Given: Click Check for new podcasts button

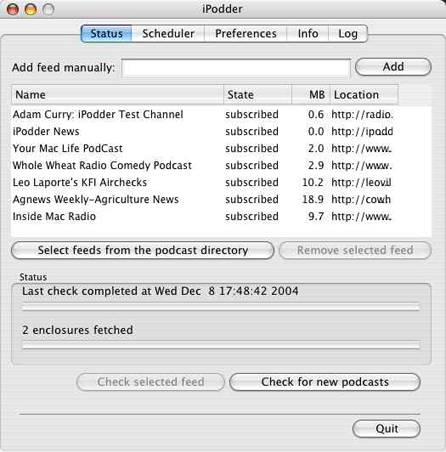Looking at the screenshot, I should click(325, 382).
